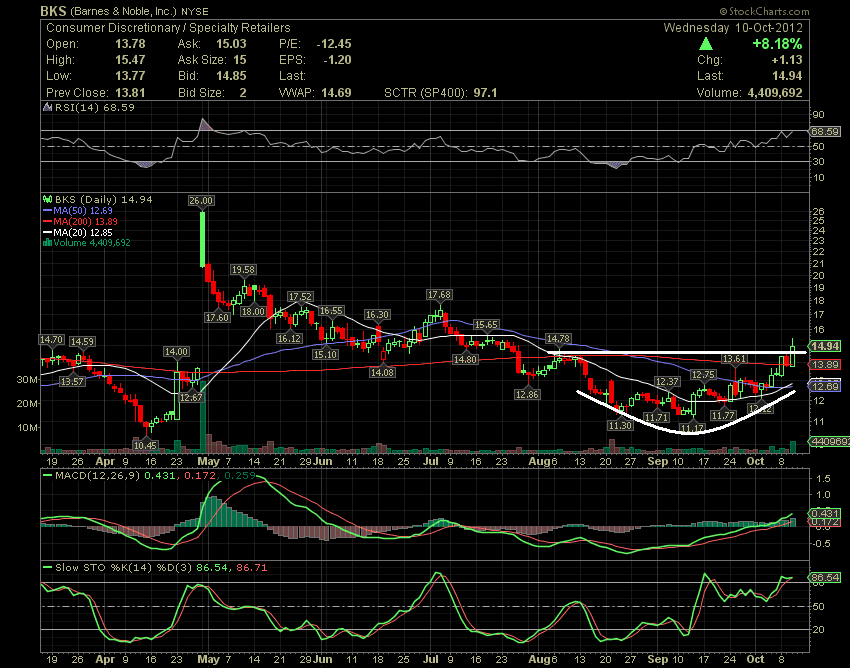Click the volume bars icon in the legend

47,243
